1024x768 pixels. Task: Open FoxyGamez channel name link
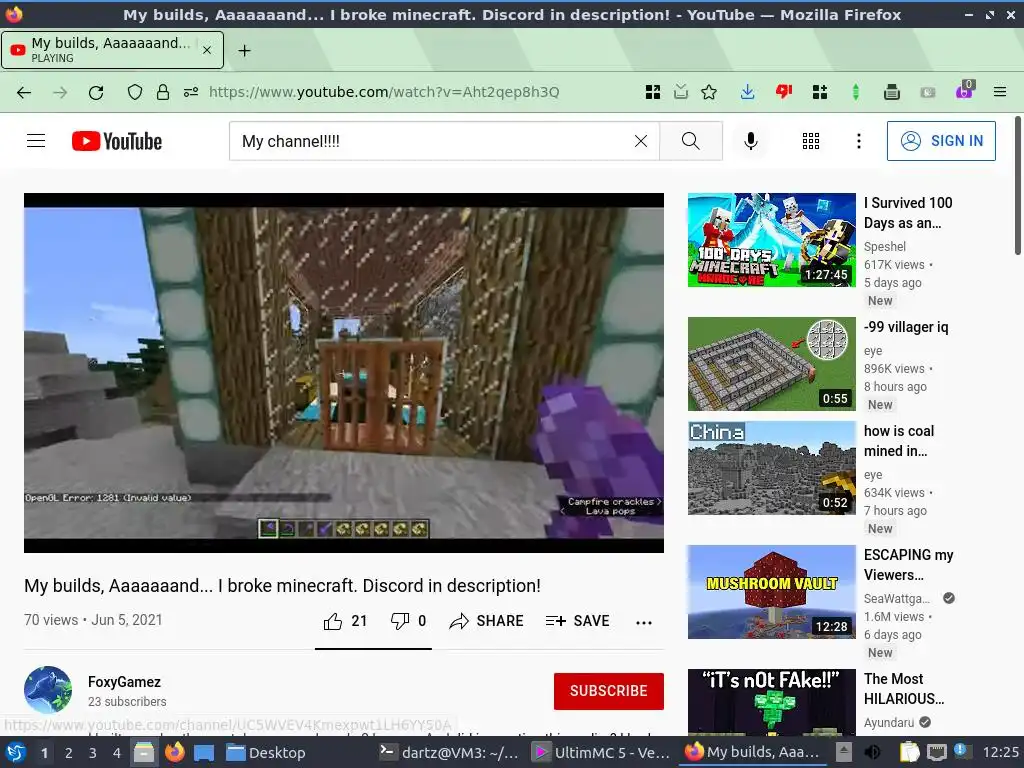[x=124, y=682]
